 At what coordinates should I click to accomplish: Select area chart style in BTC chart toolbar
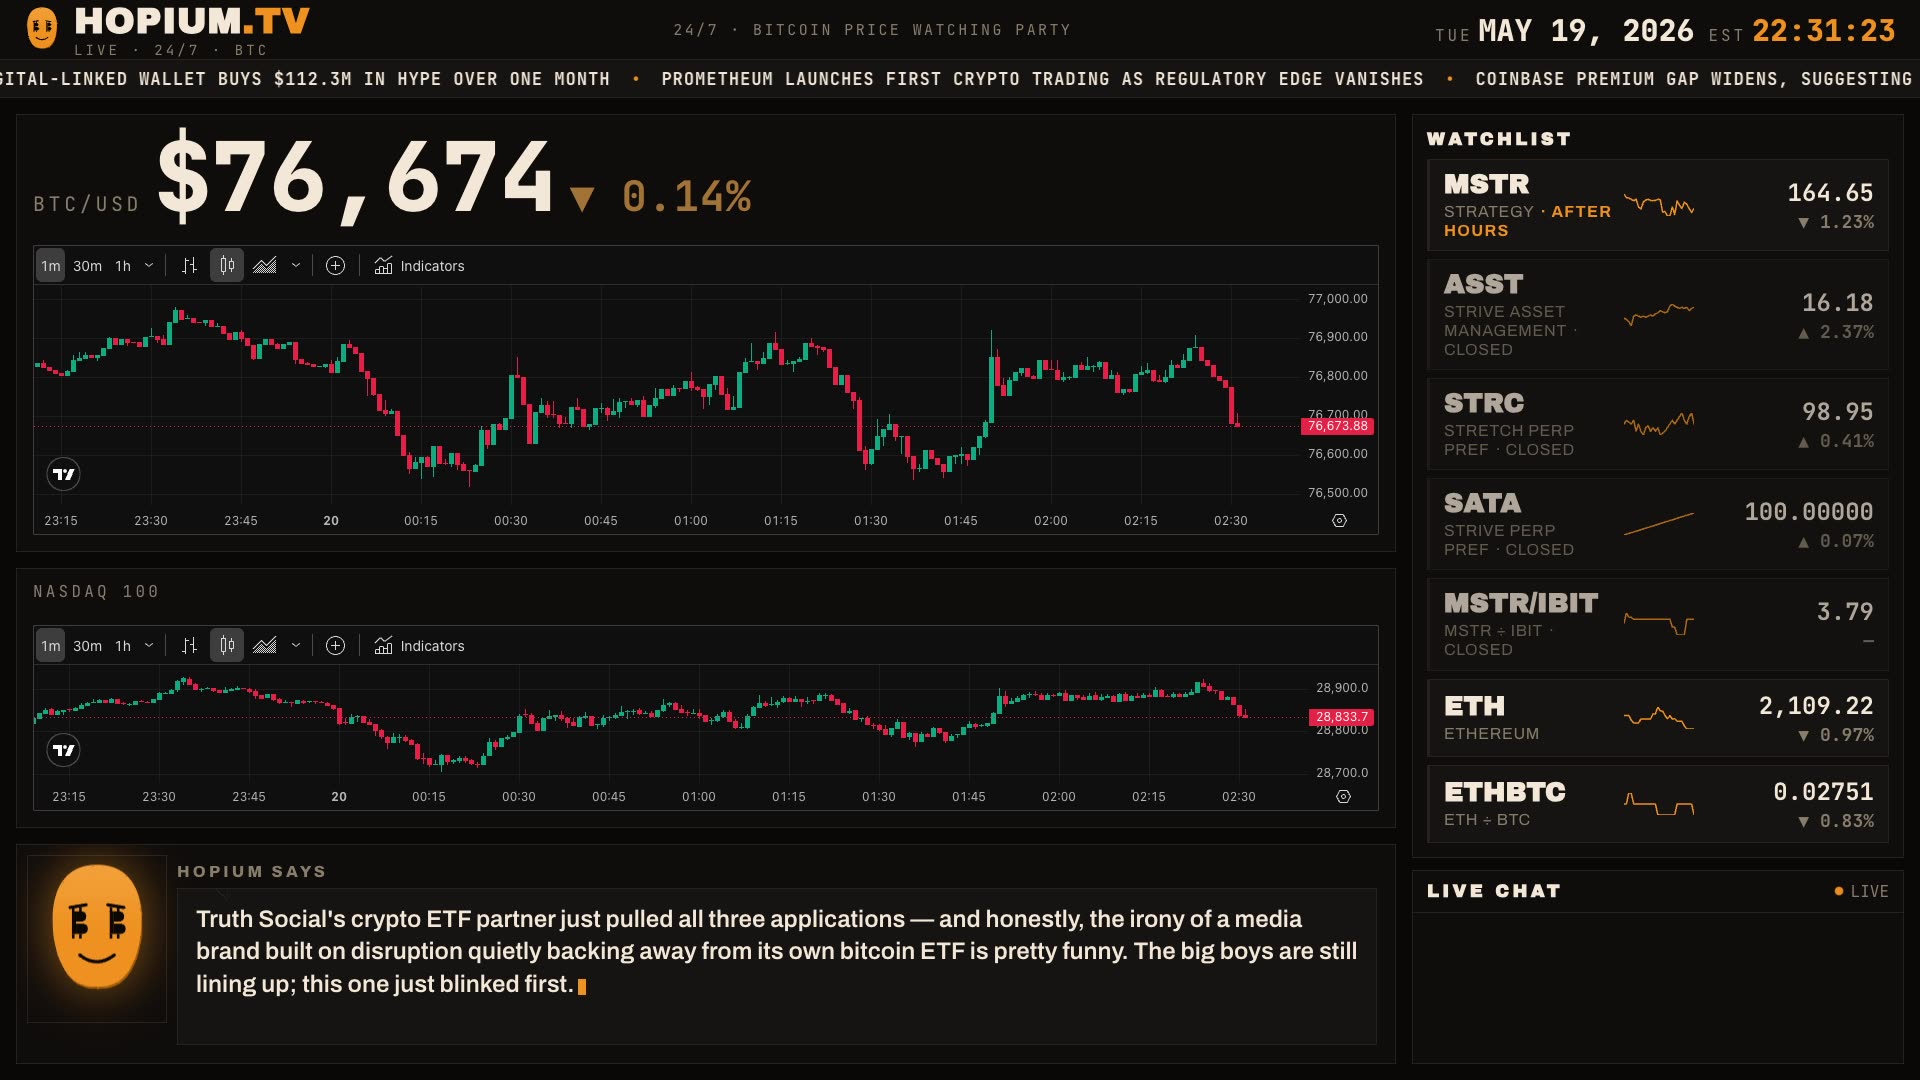click(x=265, y=266)
